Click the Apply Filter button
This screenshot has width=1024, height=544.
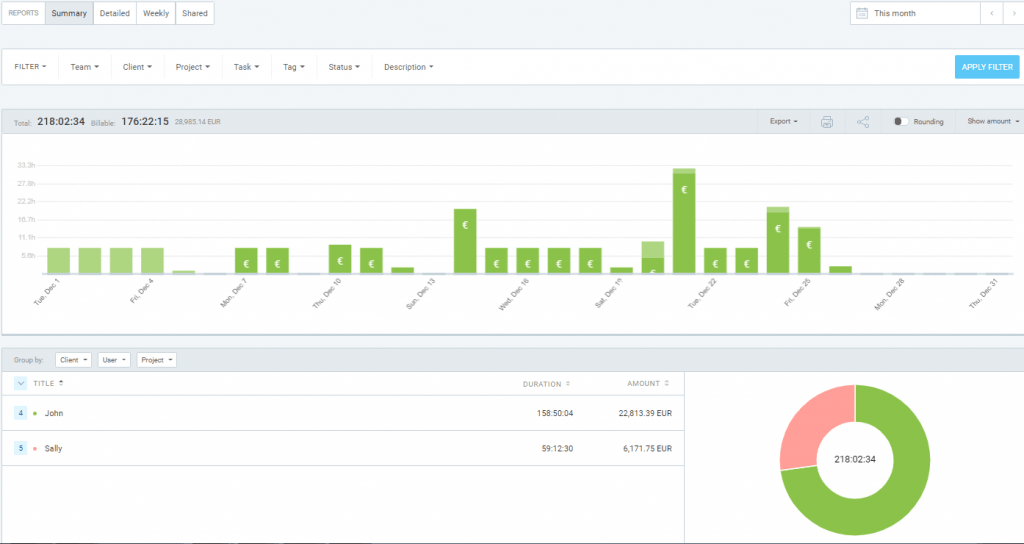pos(986,67)
